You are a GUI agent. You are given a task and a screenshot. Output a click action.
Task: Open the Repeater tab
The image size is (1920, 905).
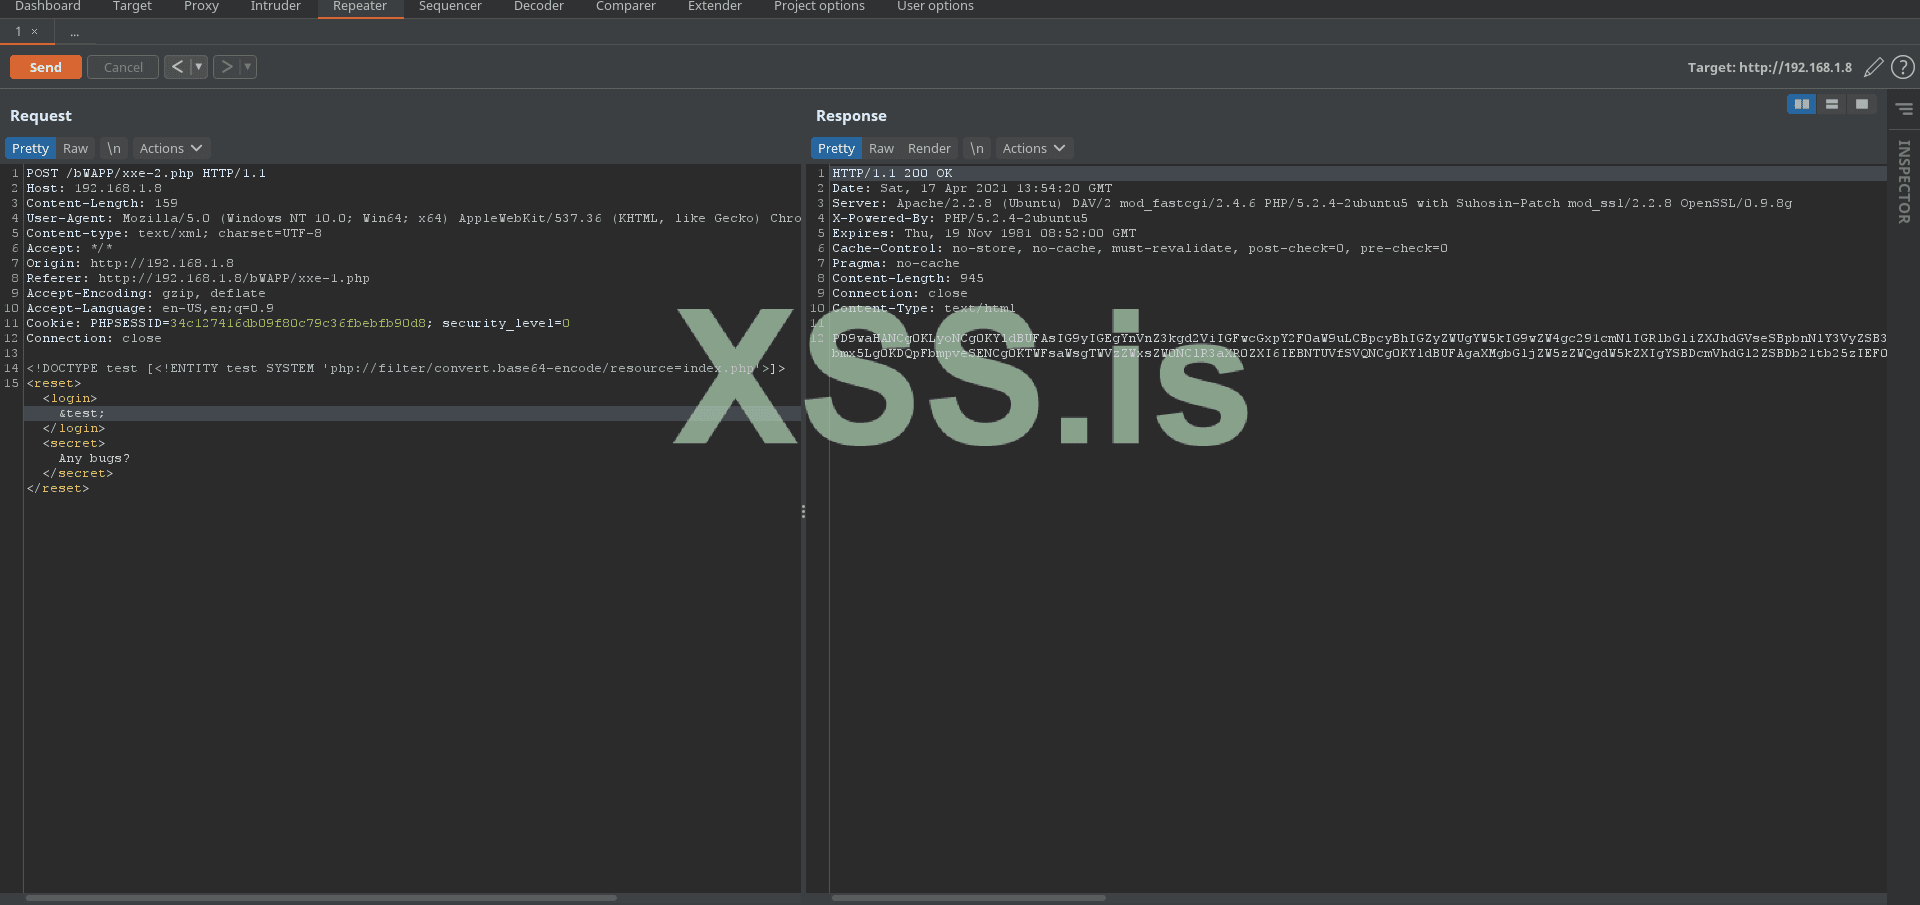pos(360,7)
